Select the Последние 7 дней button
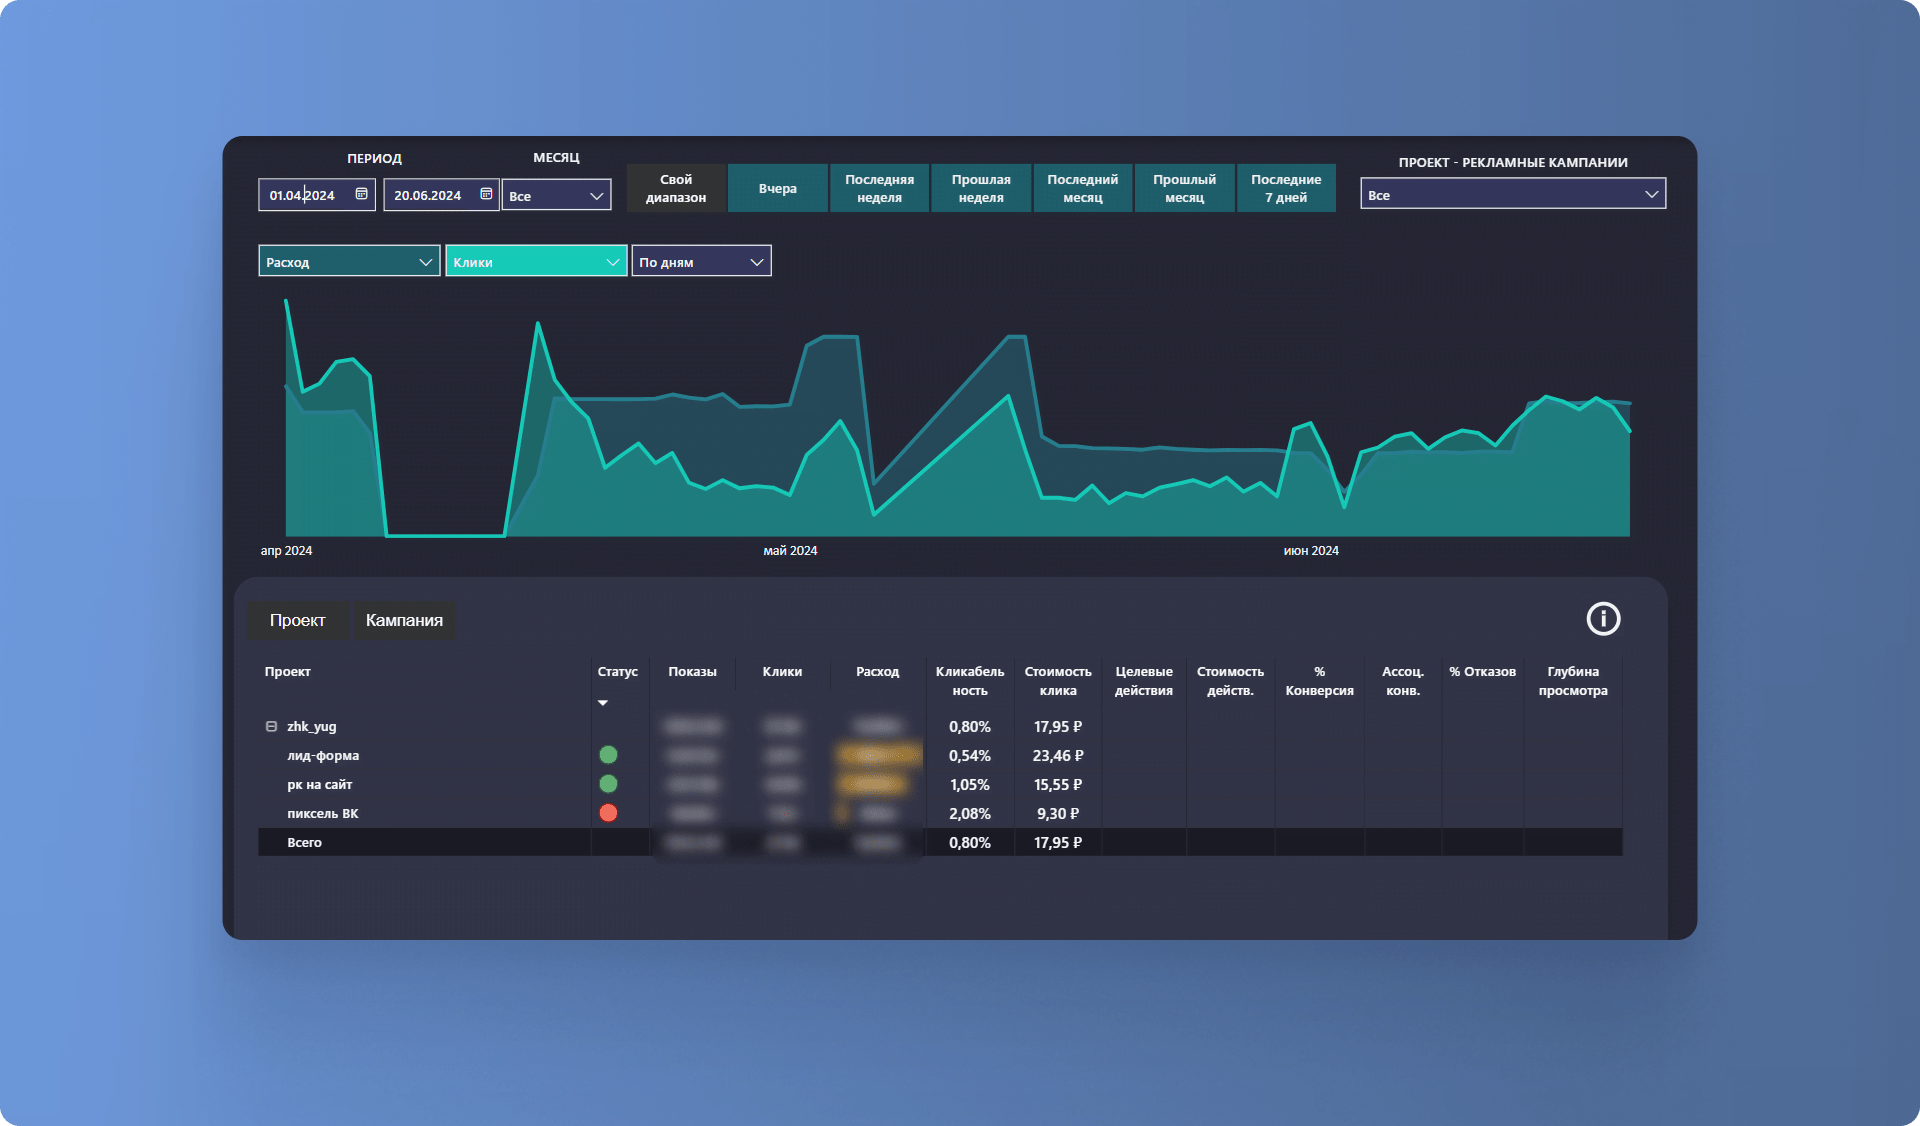 1285,188
